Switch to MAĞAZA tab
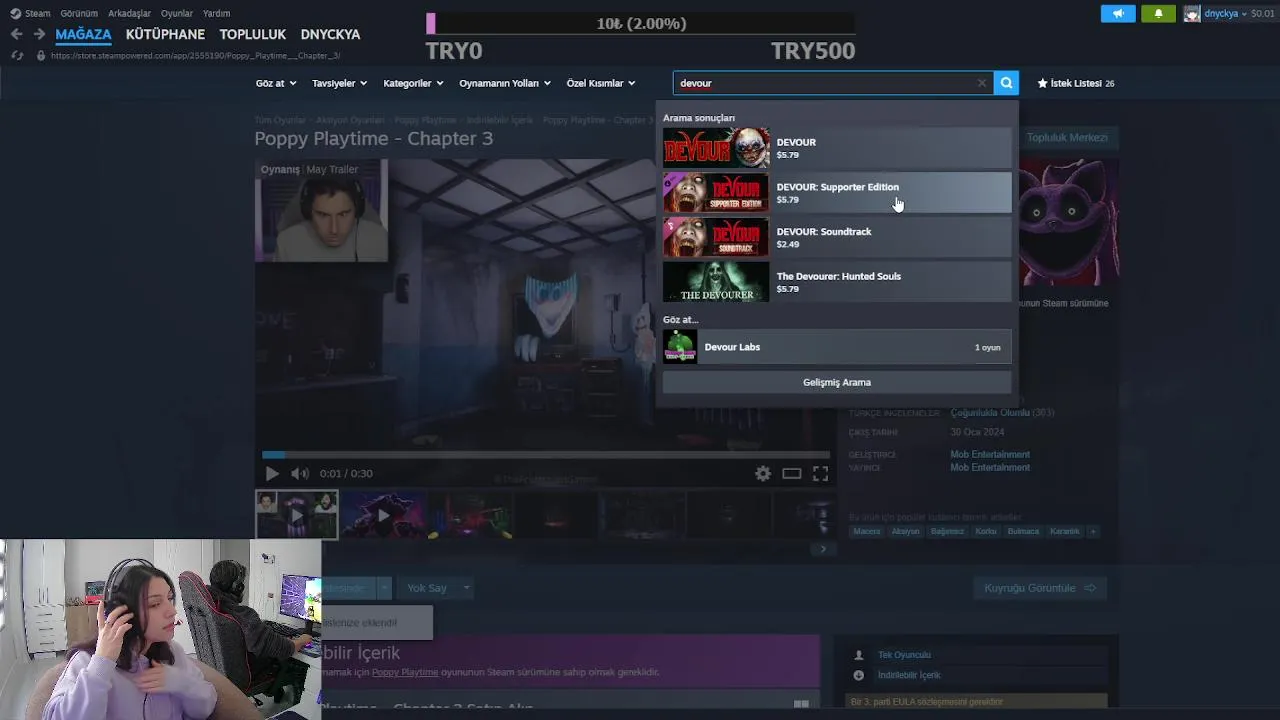The height and width of the screenshot is (720, 1280). pos(83,34)
